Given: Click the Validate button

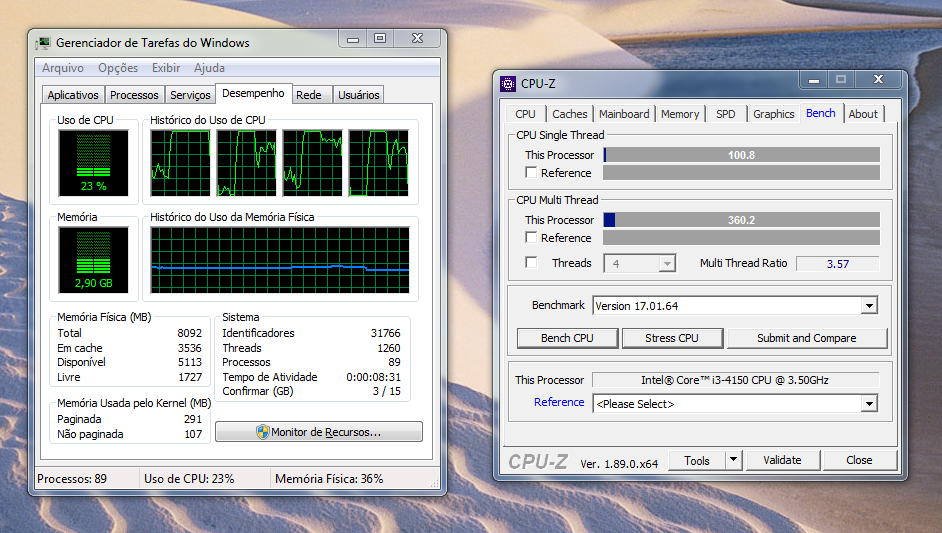Looking at the screenshot, I should point(782,460).
